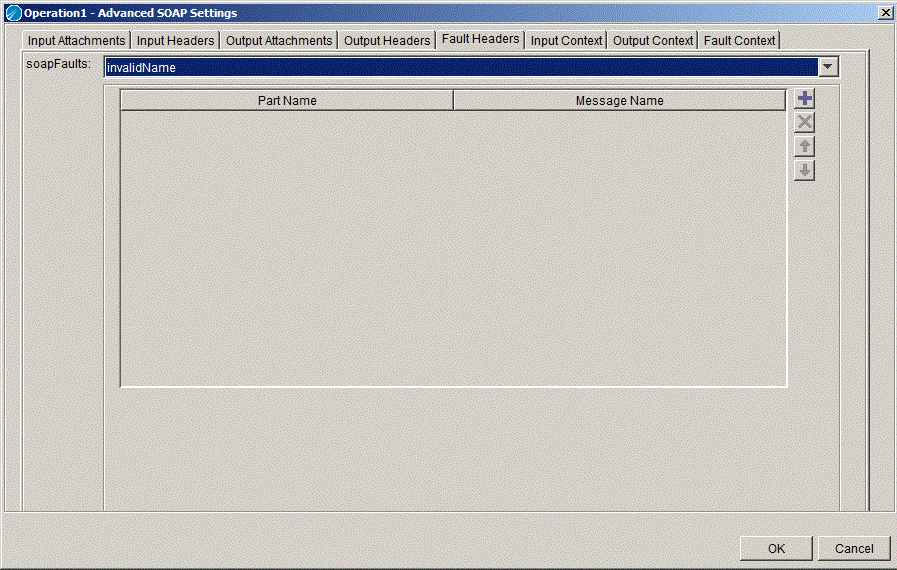View the Fault Context tab

coord(739,41)
